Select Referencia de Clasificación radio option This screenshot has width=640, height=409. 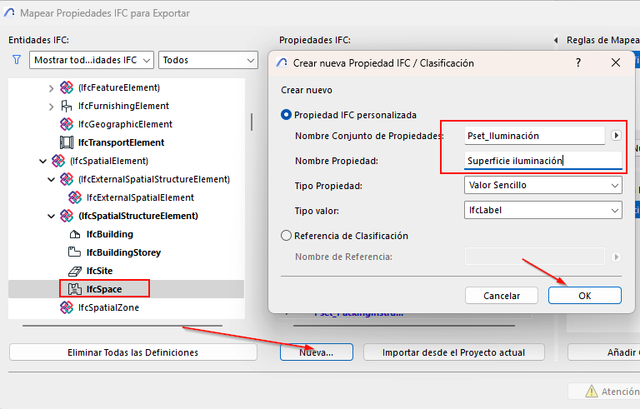point(287,236)
